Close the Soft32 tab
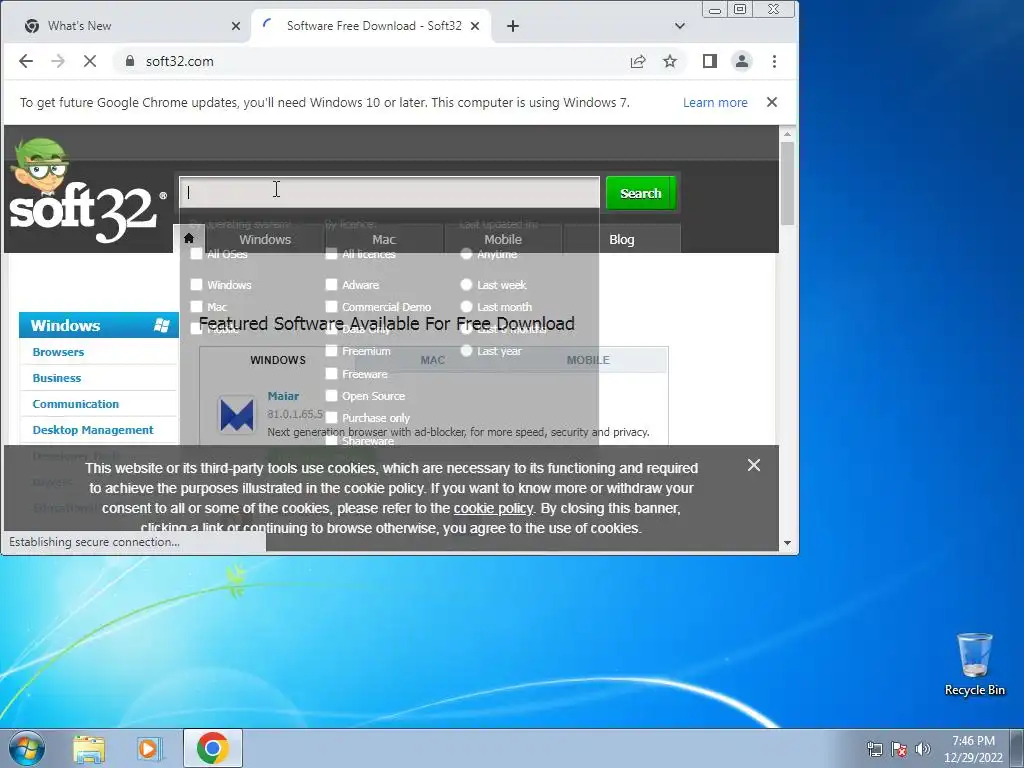The width and height of the screenshot is (1024, 768). coord(475,26)
